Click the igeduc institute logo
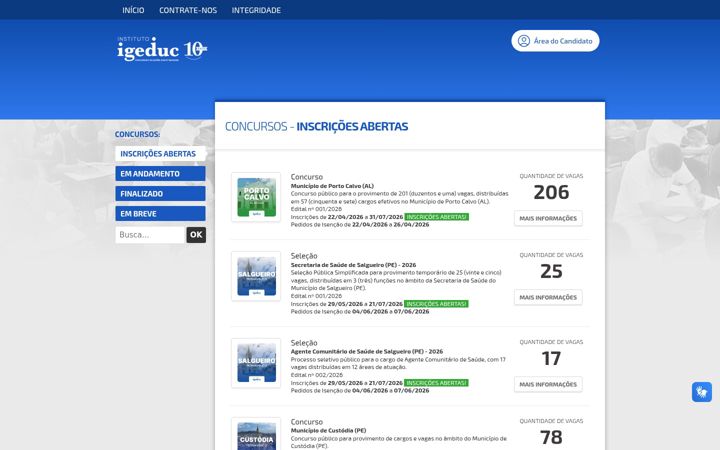The width and height of the screenshot is (720, 450). tap(162, 49)
